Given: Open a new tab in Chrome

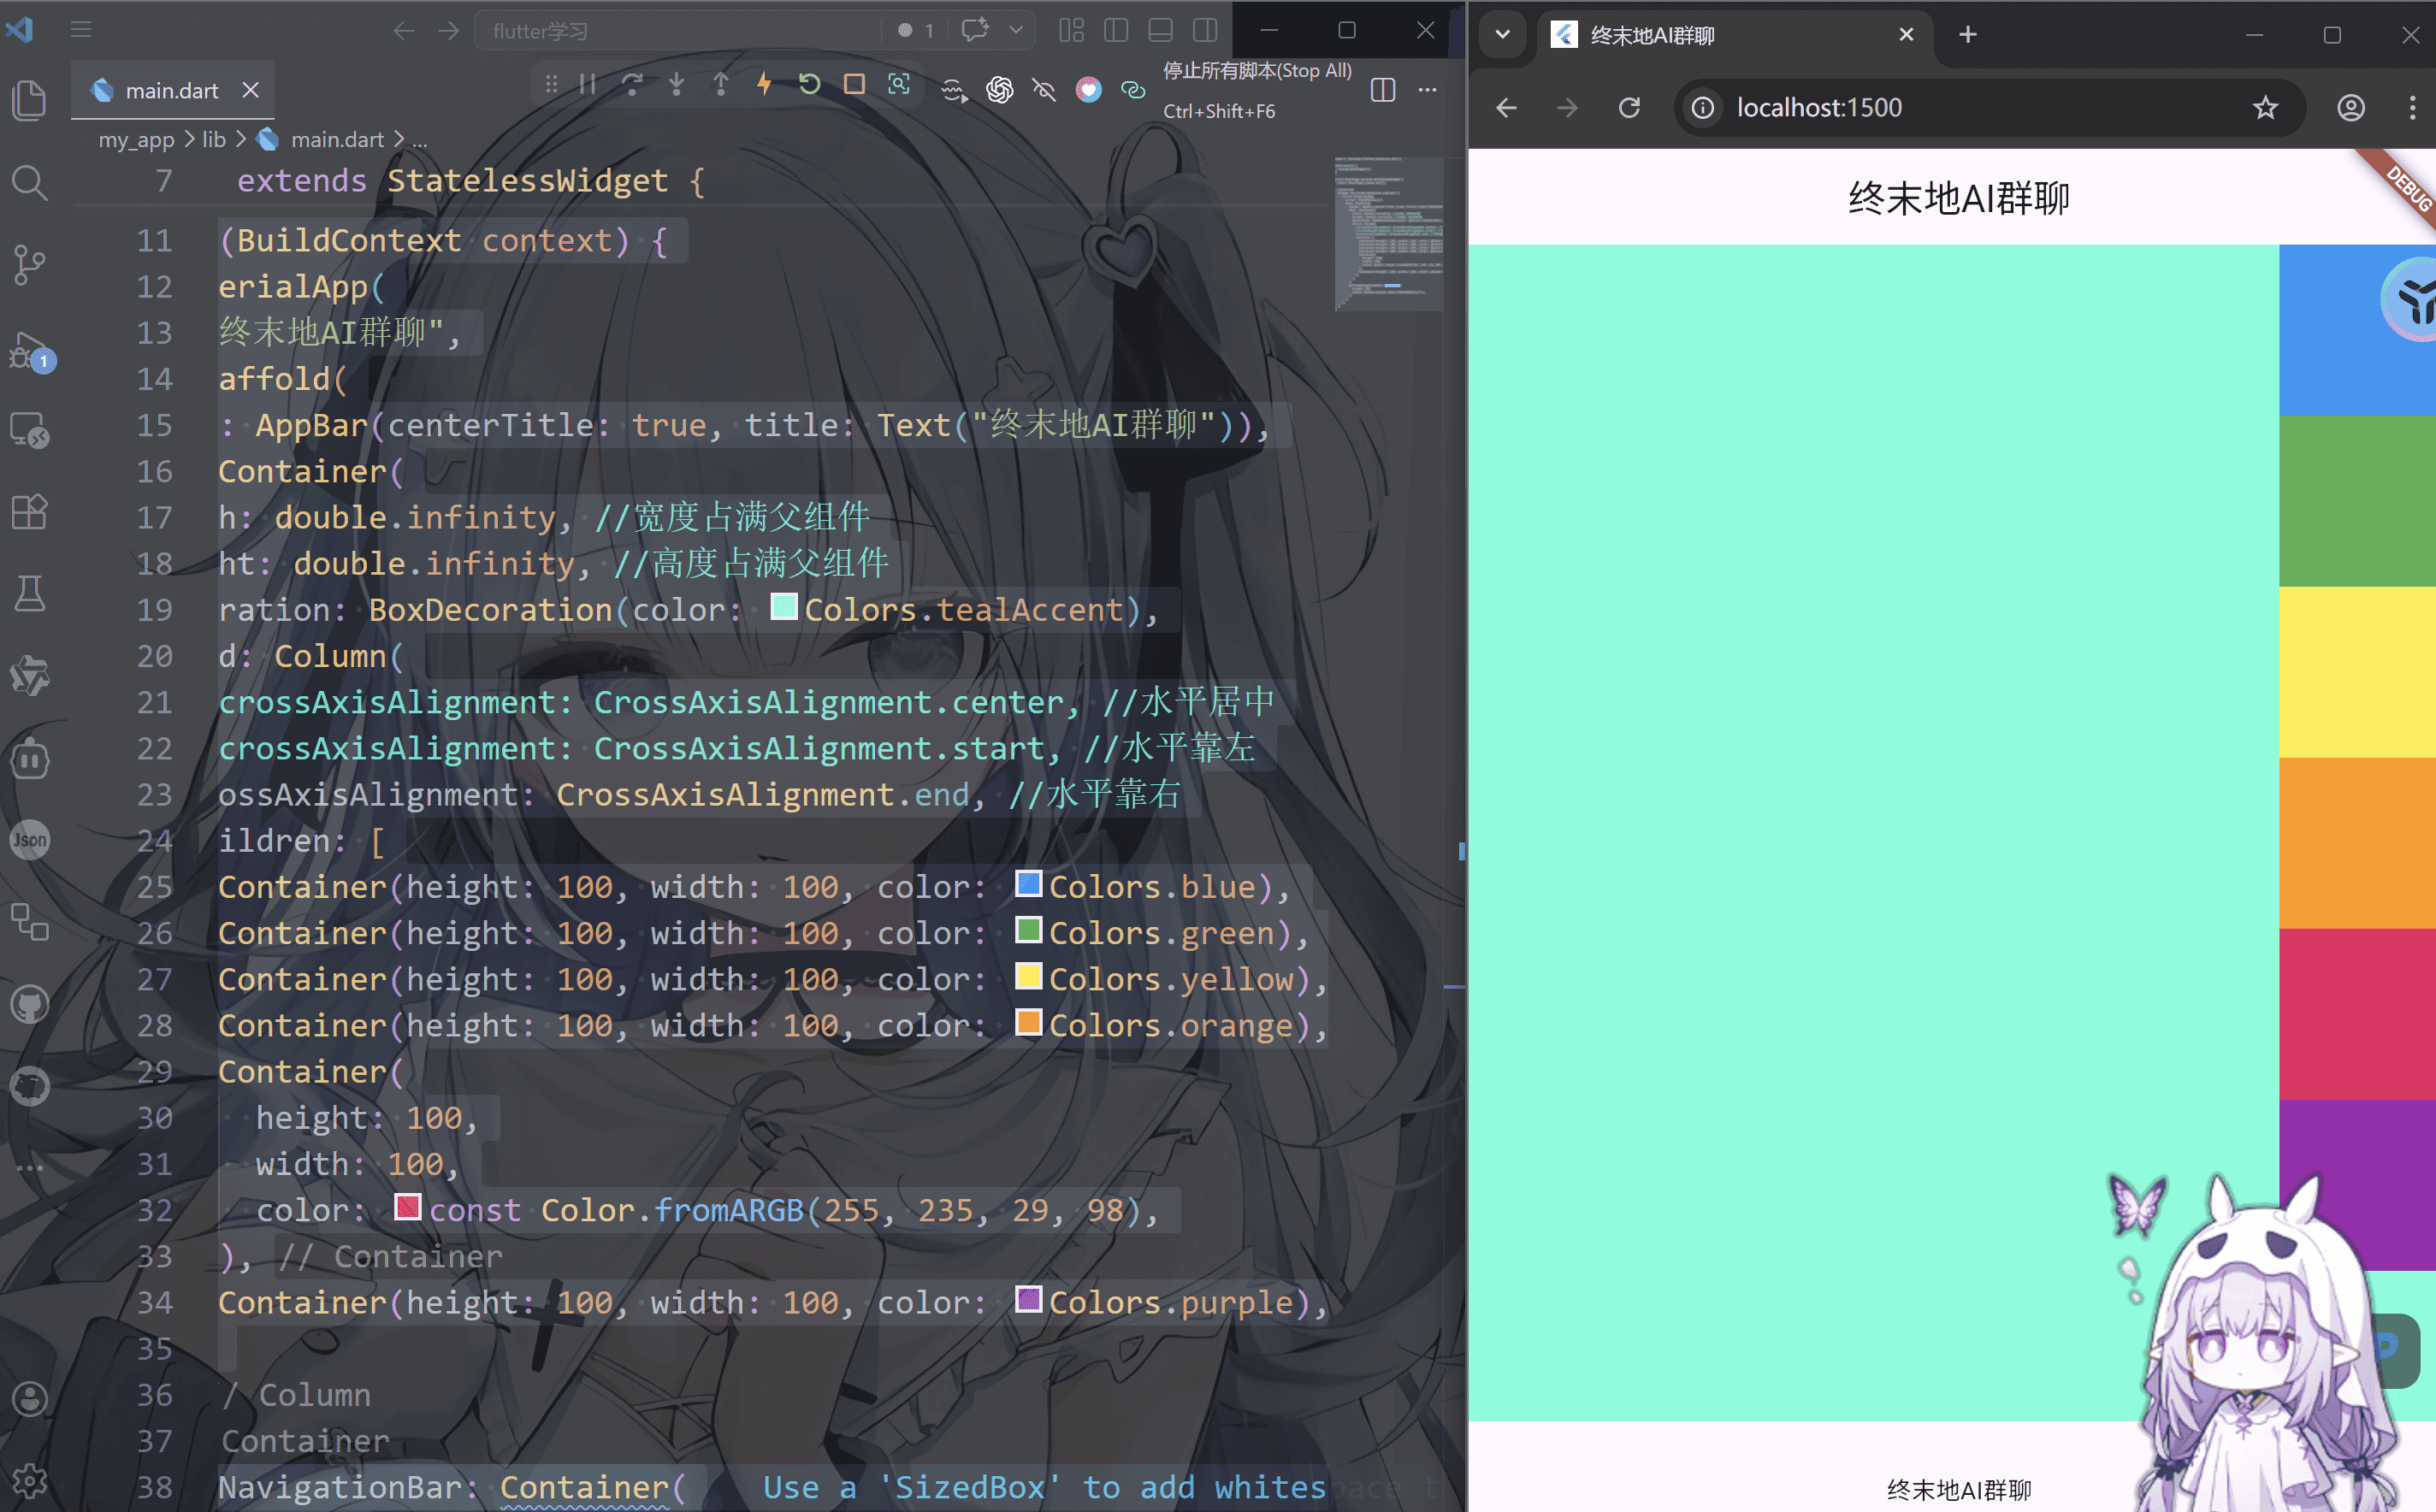Looking at the screenshot, I should (x=1967, y=35).
